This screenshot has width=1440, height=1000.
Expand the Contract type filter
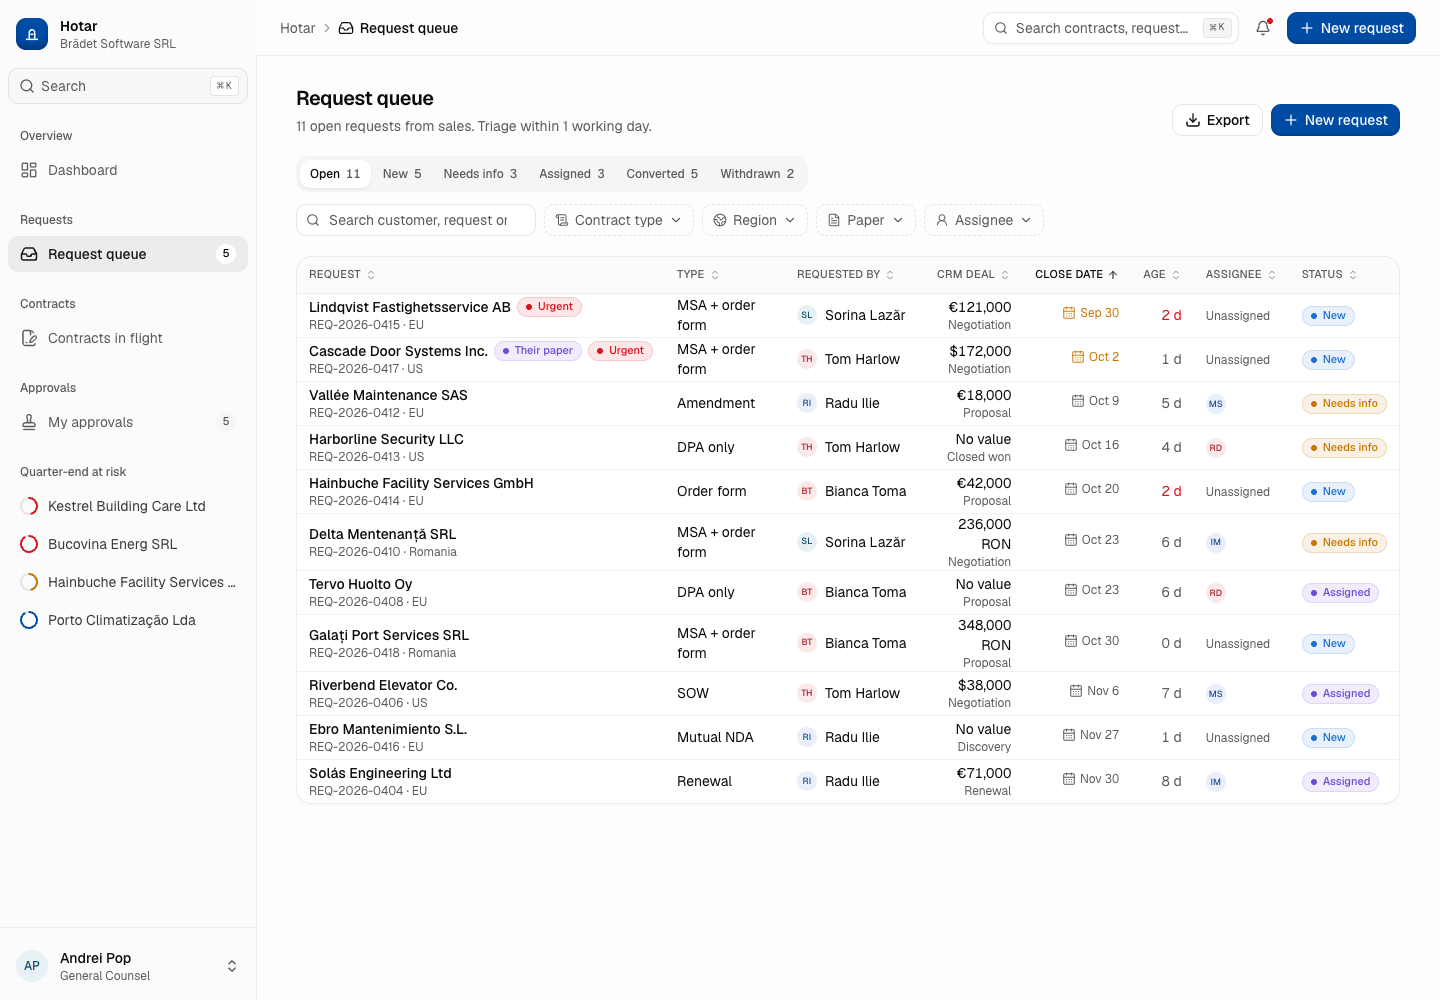point(619,220)
